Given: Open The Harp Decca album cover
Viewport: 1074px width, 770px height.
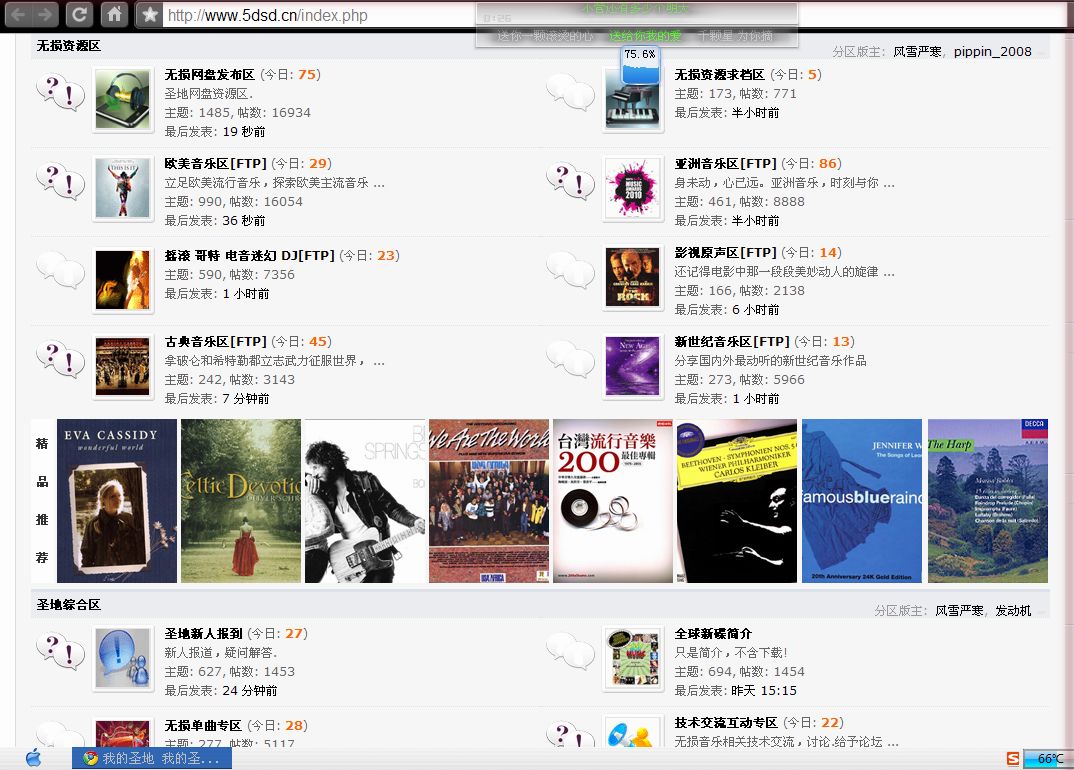Looking at the screenshot, I should pos(988,501).
